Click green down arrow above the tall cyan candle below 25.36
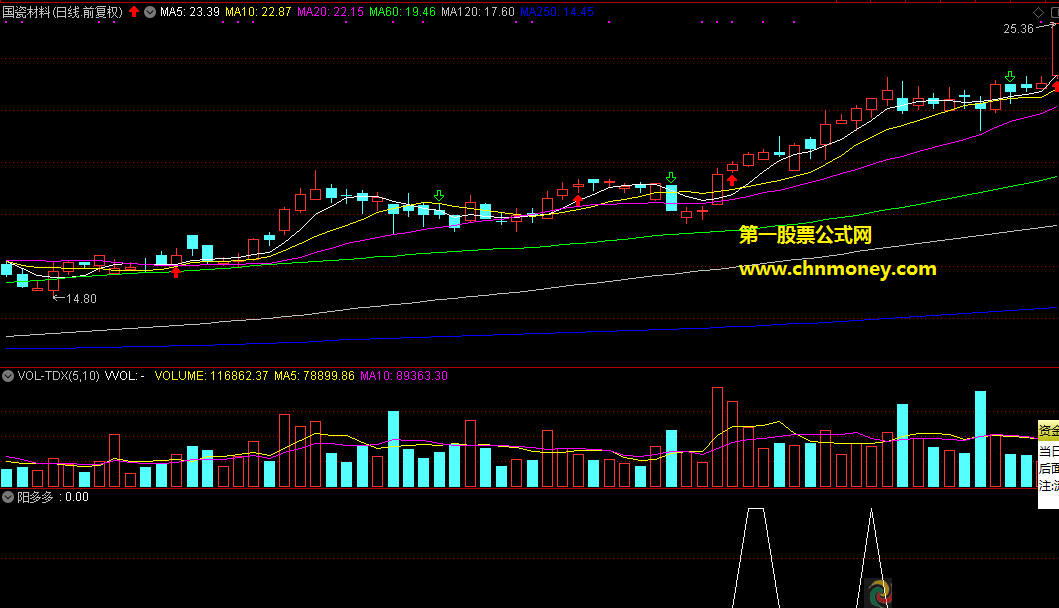1059x608 pixels. pos(1010,76)
